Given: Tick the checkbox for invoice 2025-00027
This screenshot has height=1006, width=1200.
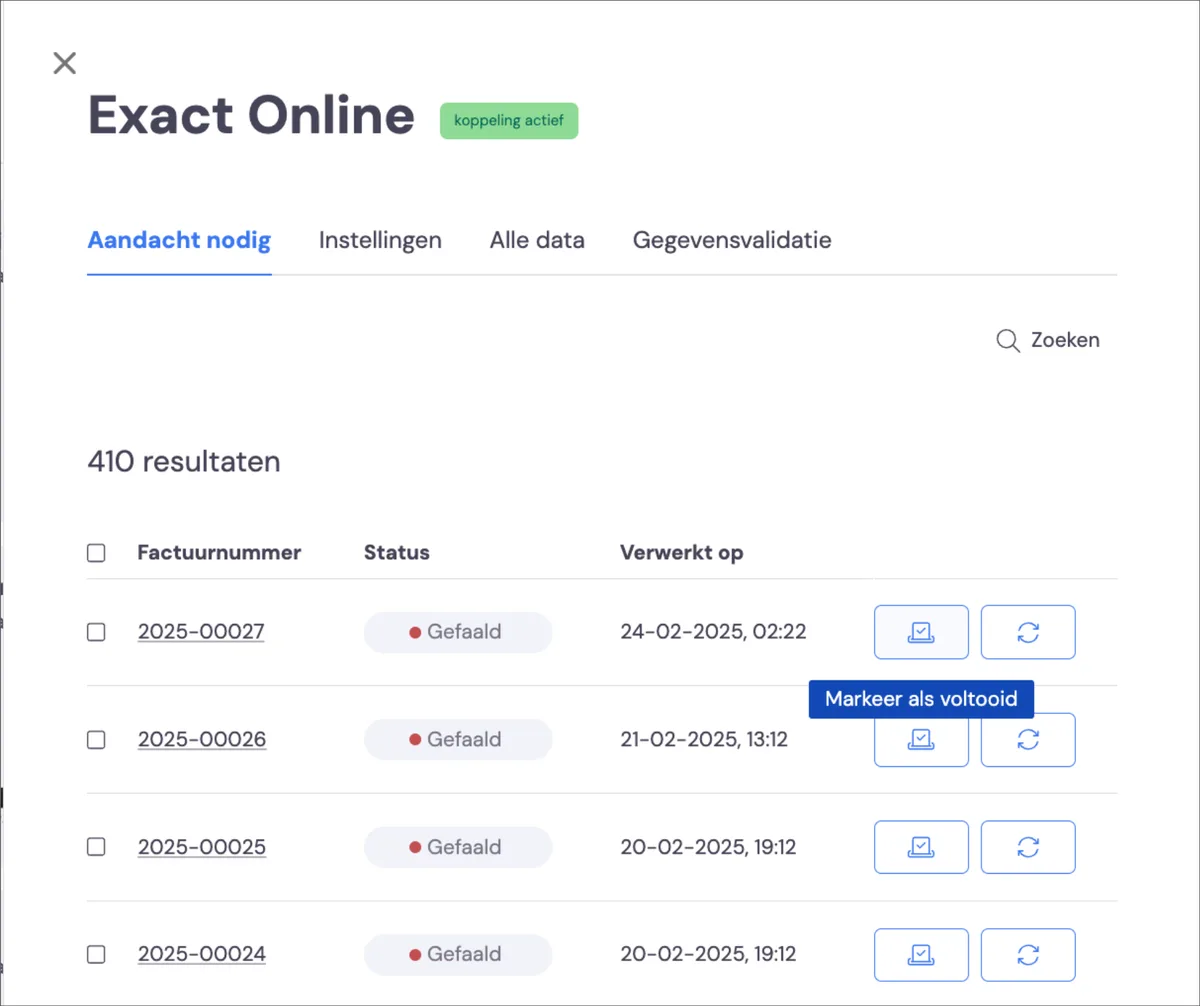Looking at the screenshot, I should (x=96, y=632).
